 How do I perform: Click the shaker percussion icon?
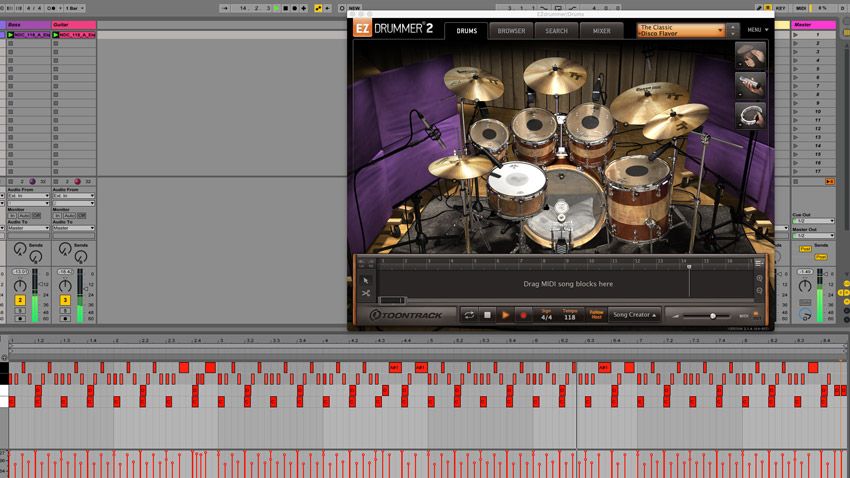pyautogui.click(x=751, y=86)
